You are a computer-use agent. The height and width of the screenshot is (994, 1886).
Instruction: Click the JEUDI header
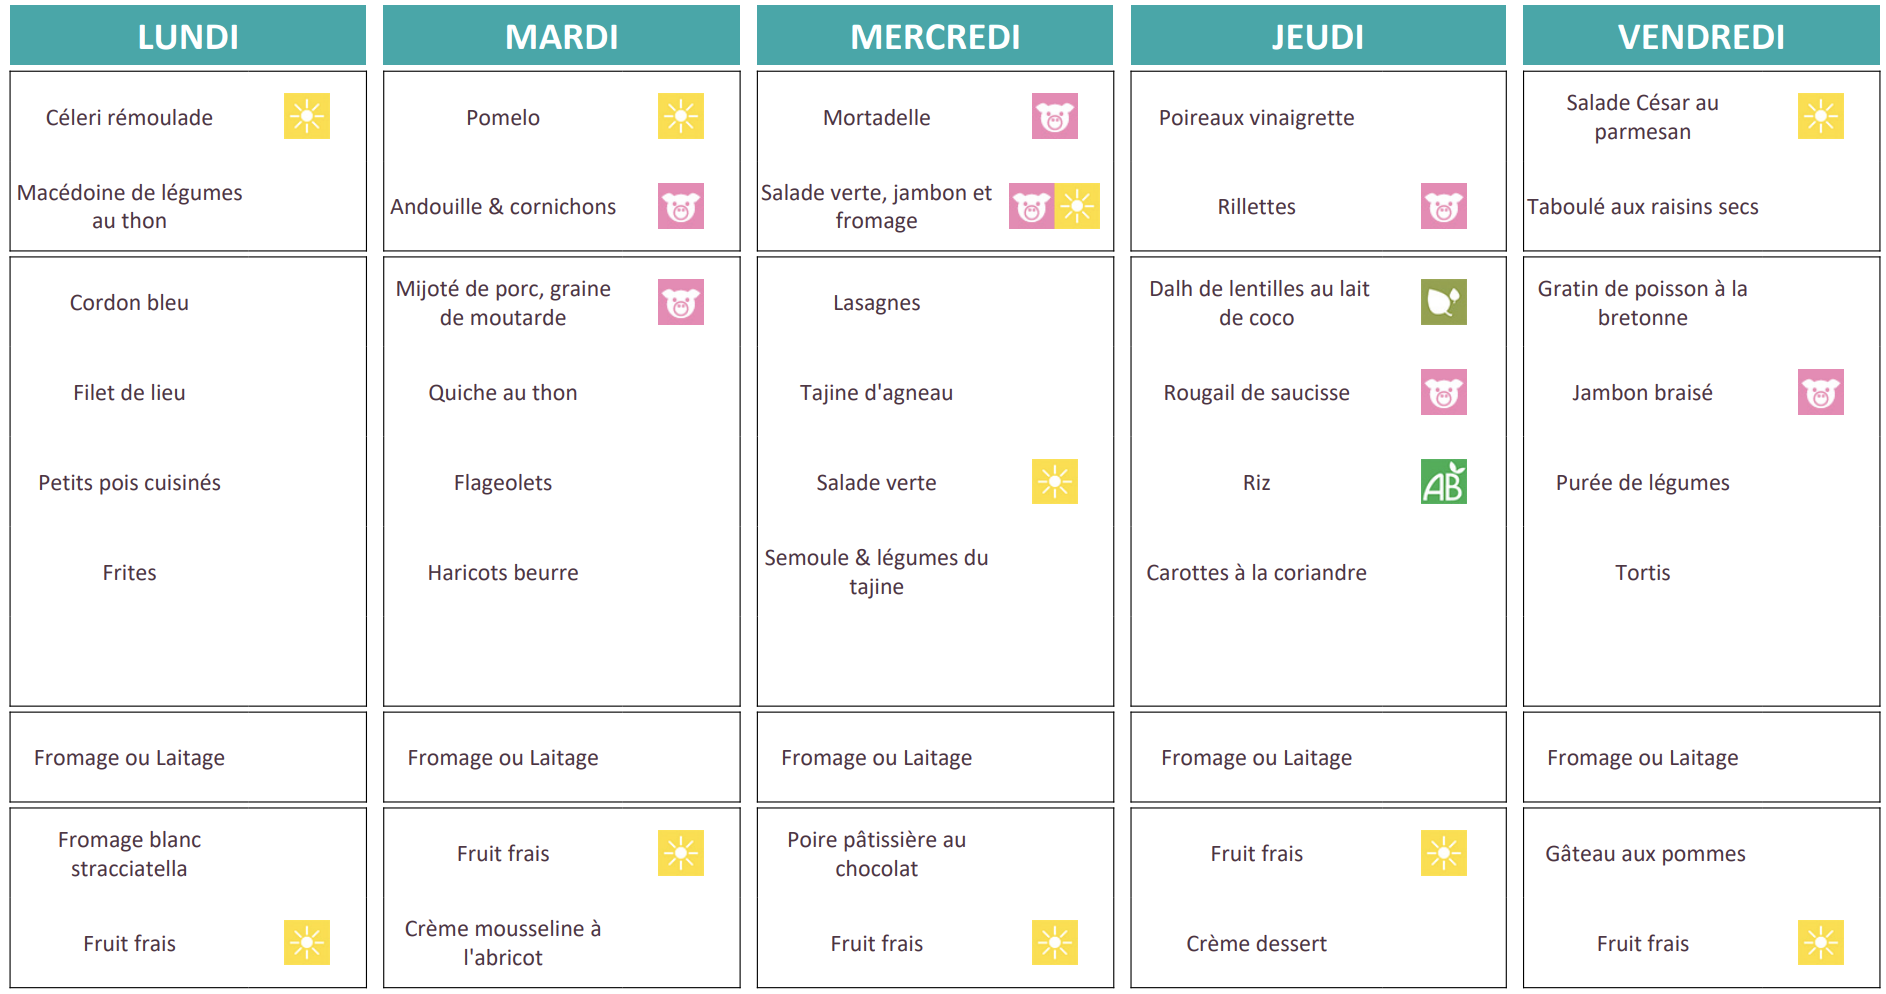click(1317, 37)
